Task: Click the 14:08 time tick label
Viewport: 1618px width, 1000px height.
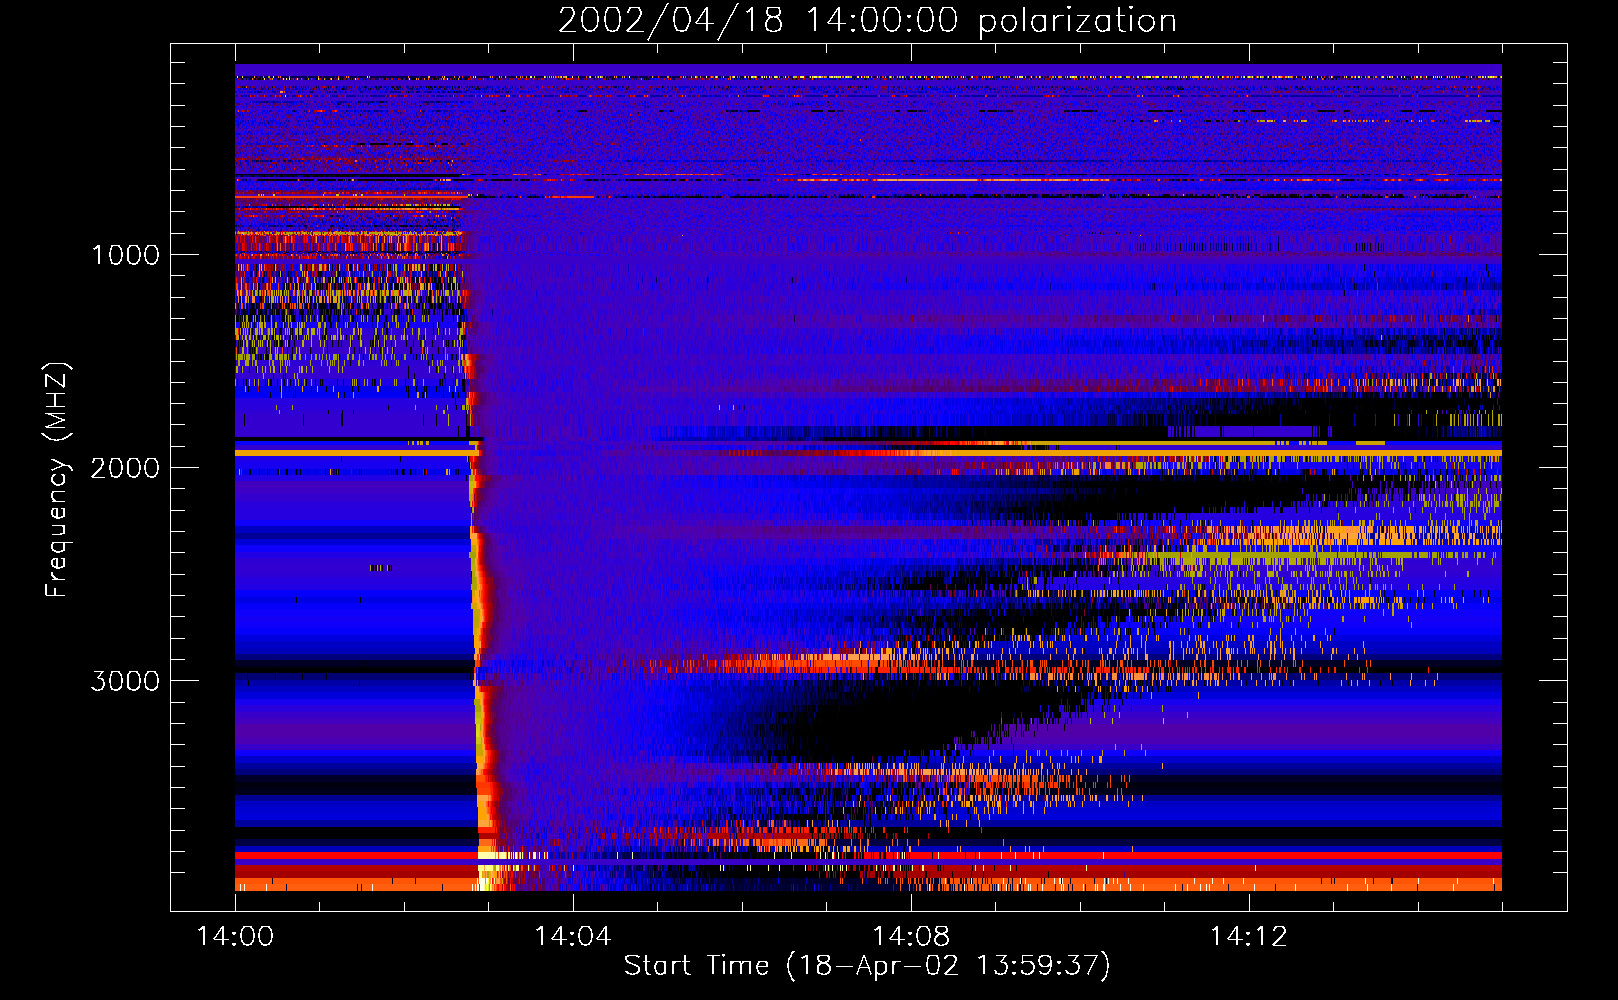Action: pos(910,936)
